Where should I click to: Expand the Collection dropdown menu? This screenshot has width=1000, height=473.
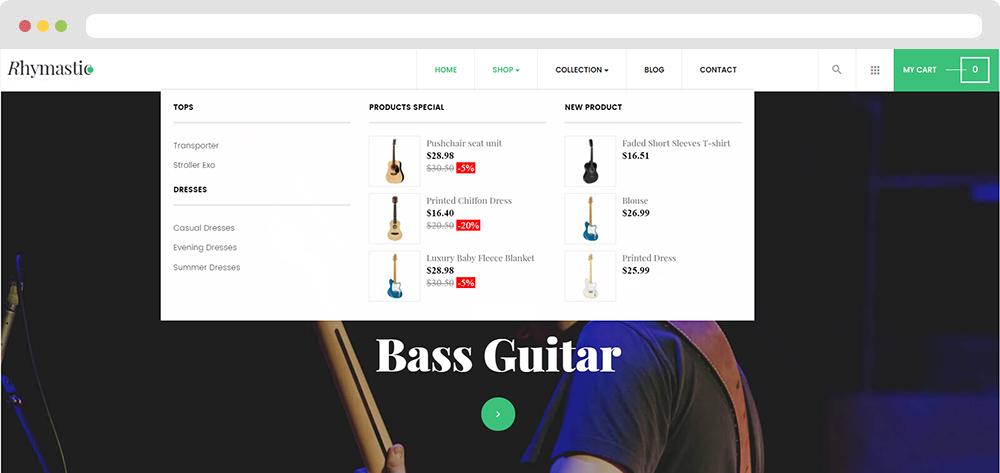pos(582,70)
